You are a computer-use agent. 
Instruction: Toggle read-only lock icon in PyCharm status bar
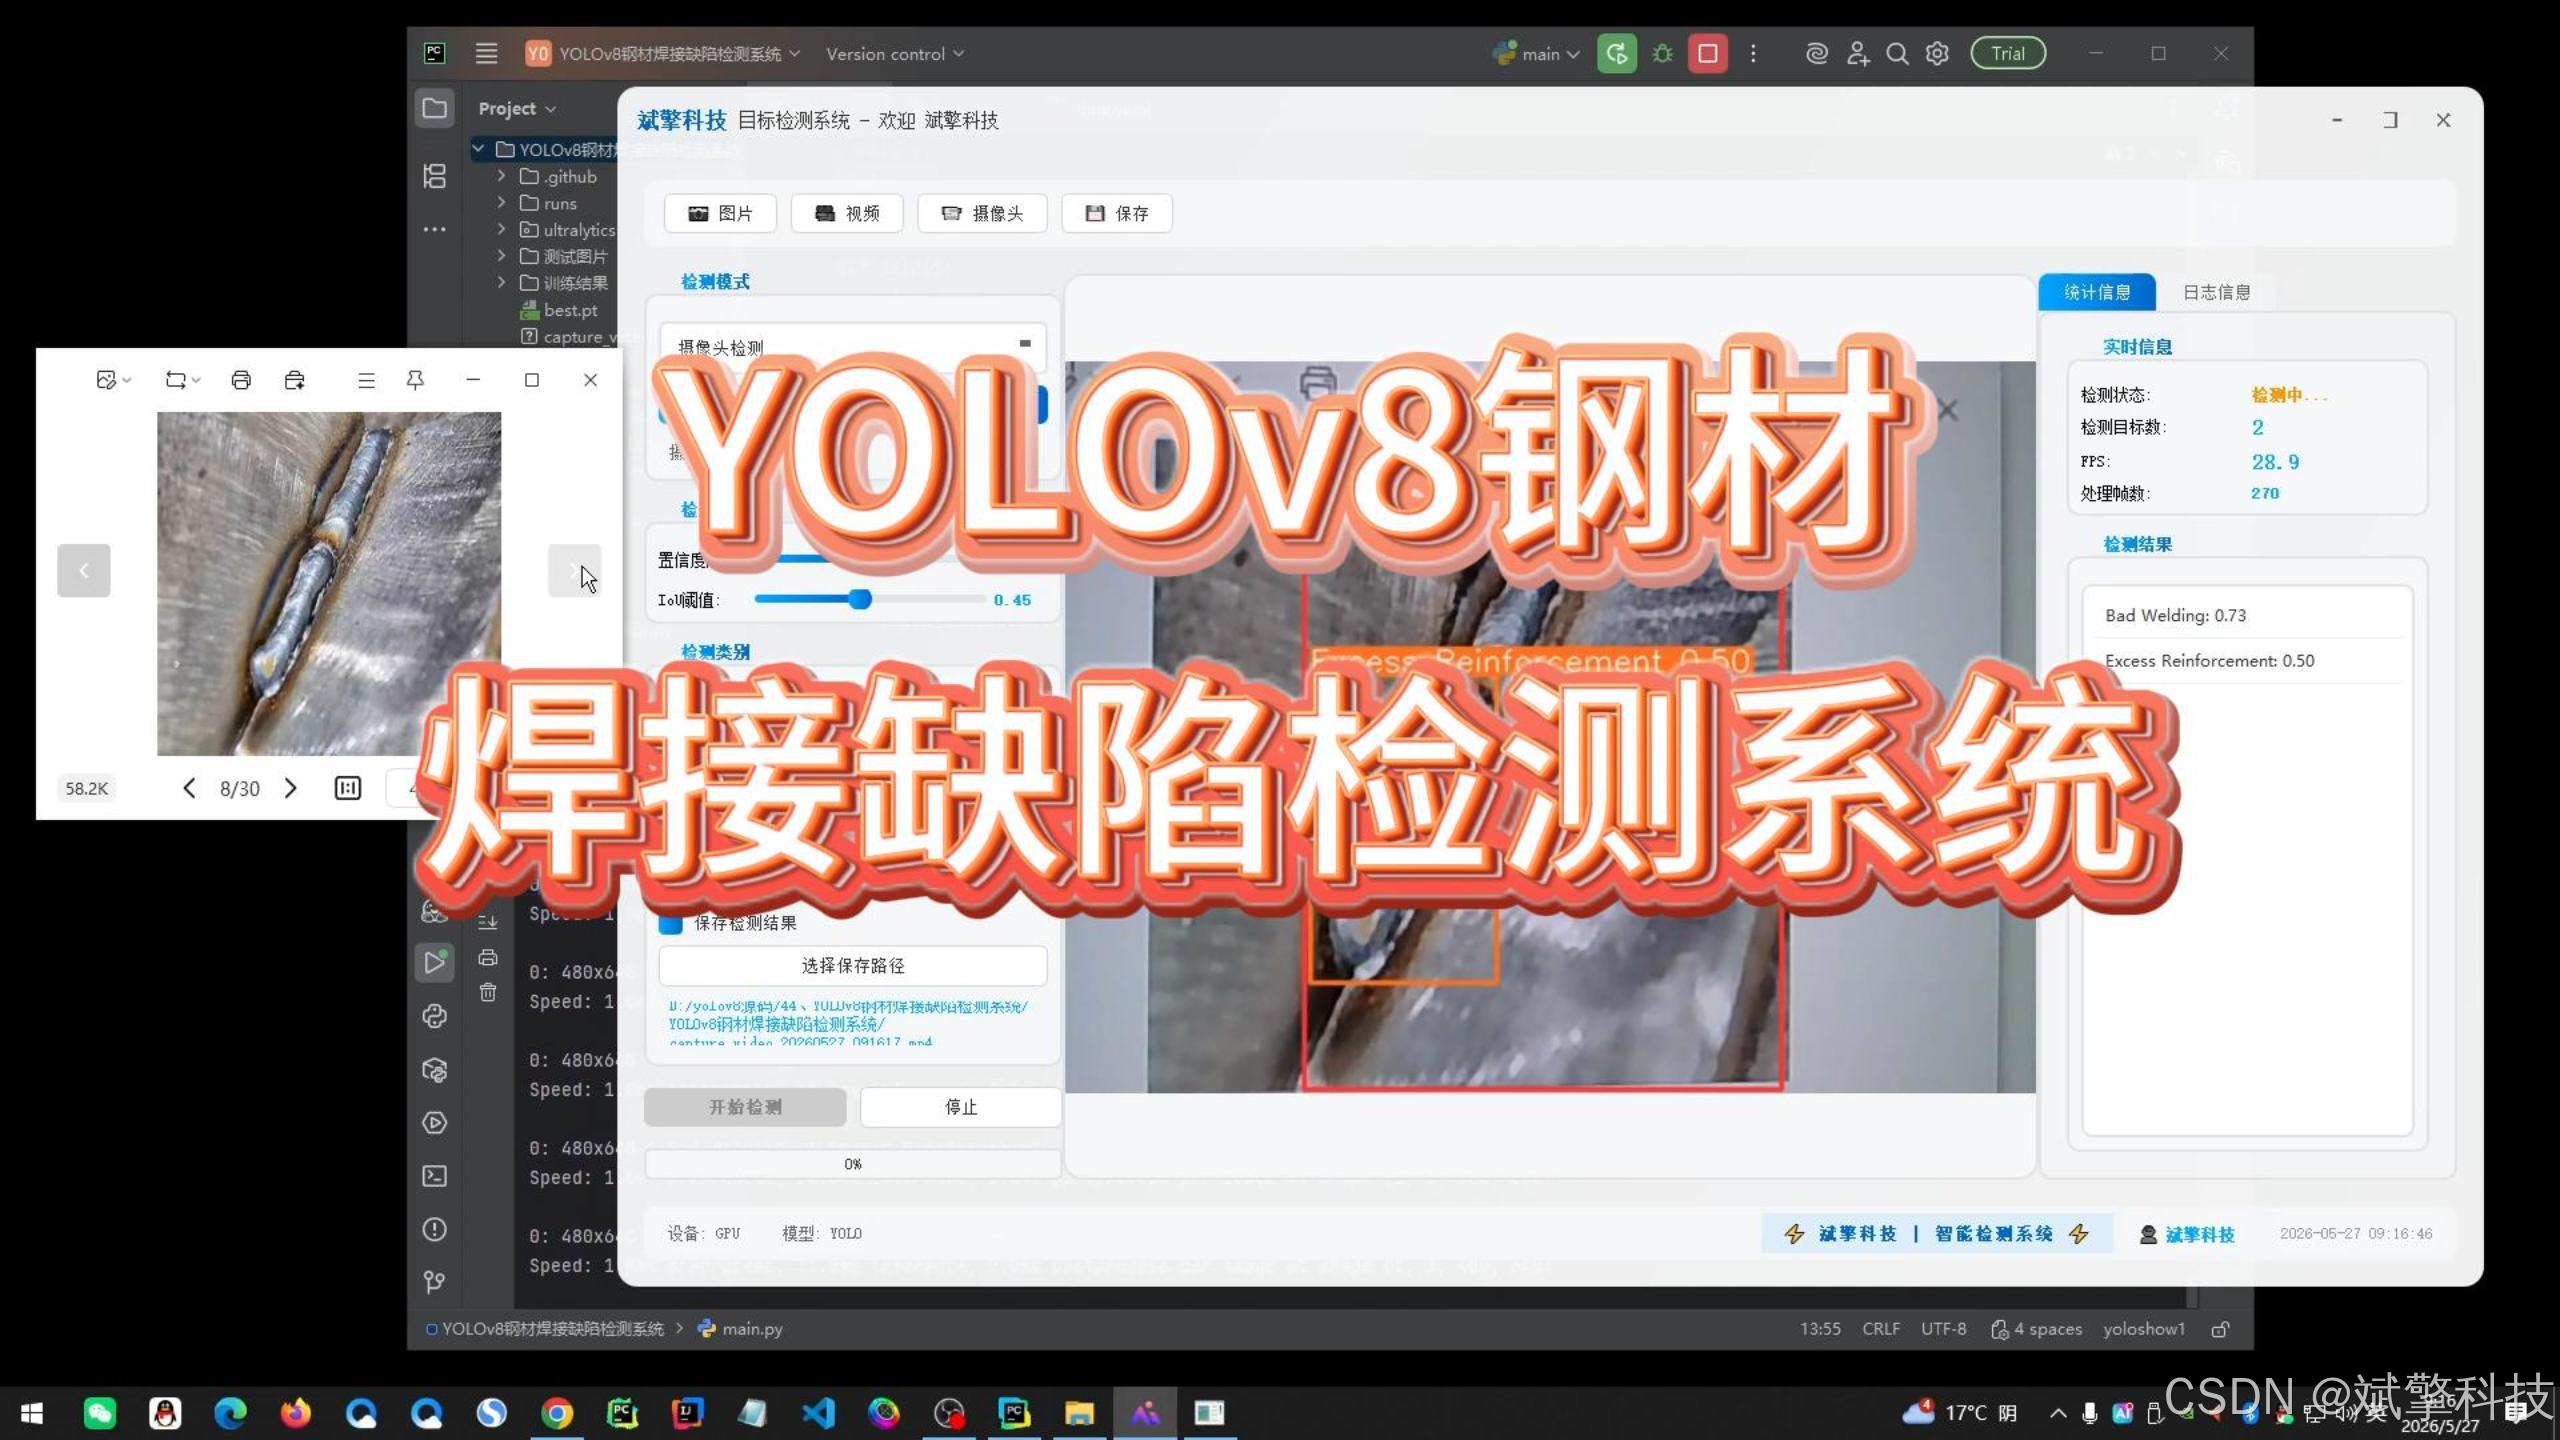tap(2220, 1329)
